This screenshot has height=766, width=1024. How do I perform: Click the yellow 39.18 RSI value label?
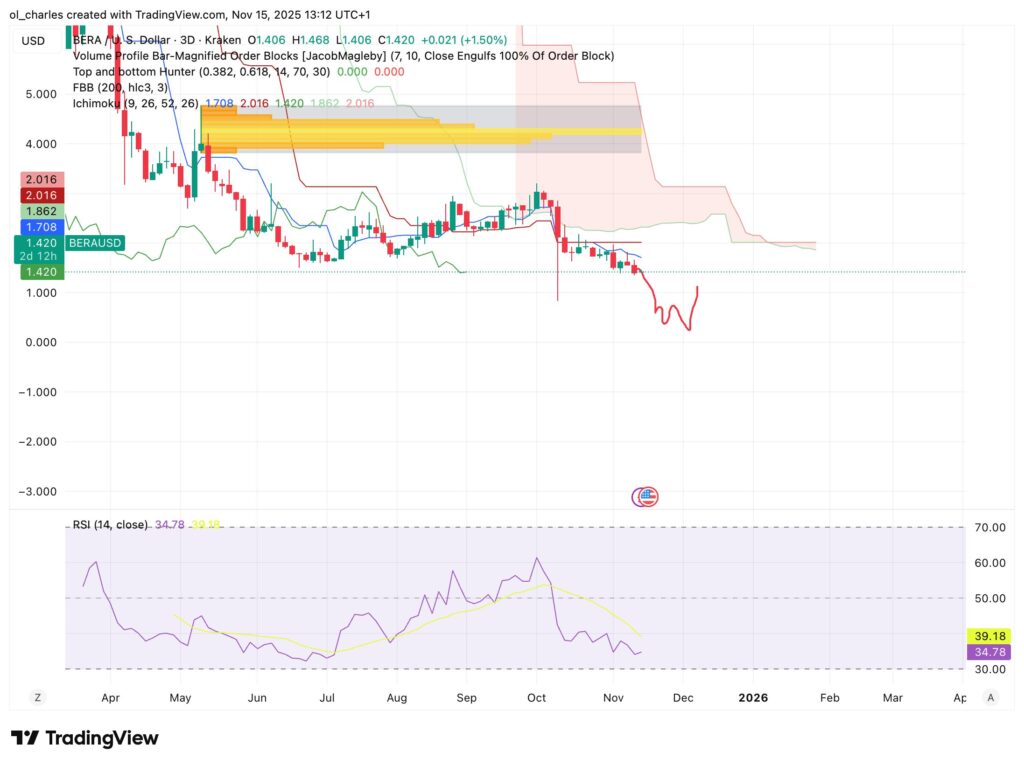click(988, 635)
